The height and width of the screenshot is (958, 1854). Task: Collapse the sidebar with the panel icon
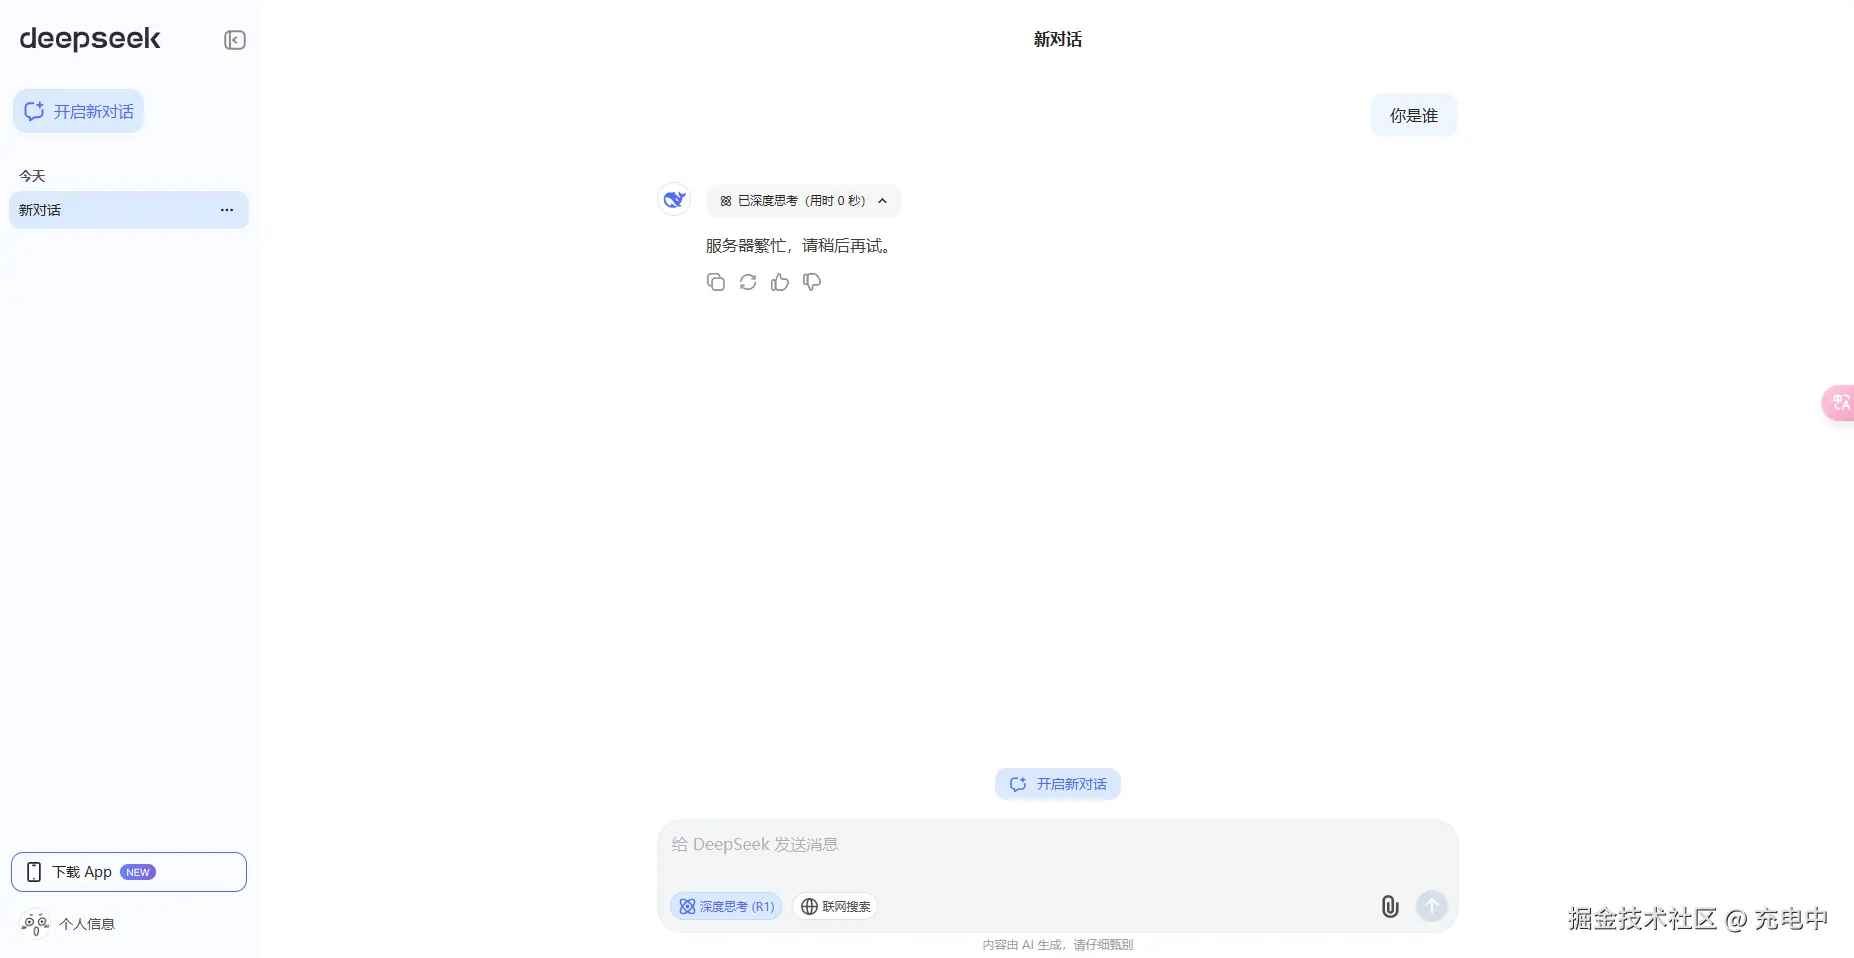[235, 40]
